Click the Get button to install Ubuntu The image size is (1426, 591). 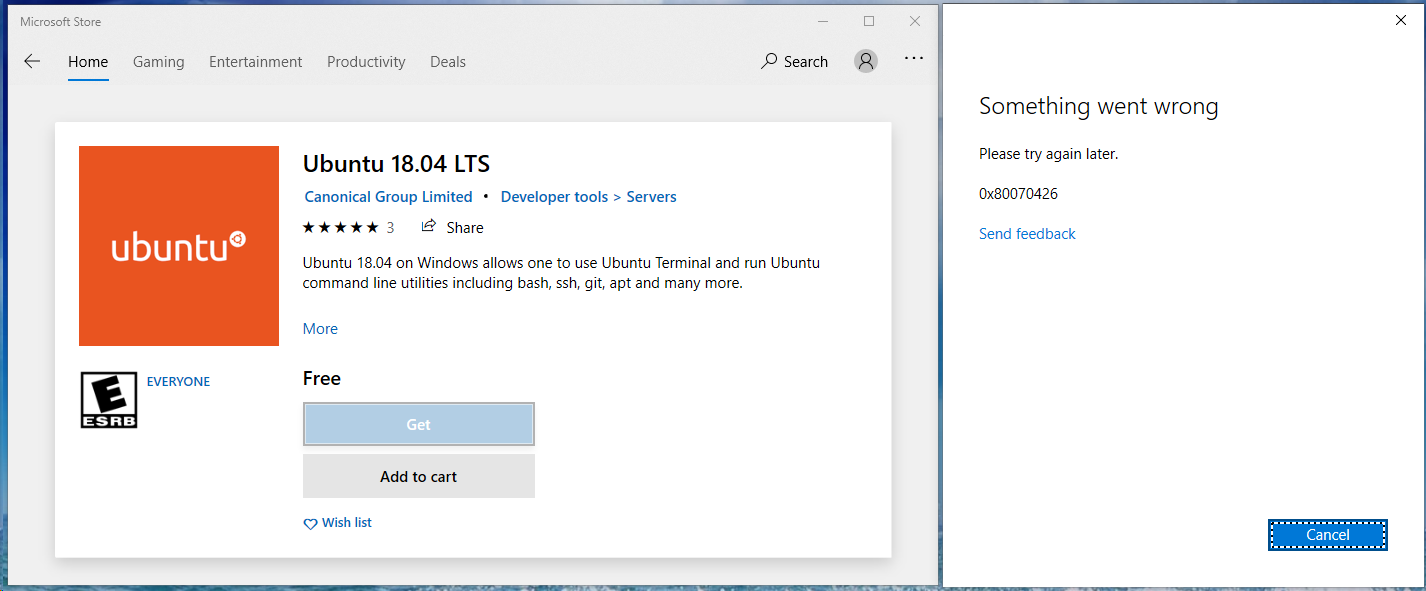pyautogui.click(x=418, y=424)
